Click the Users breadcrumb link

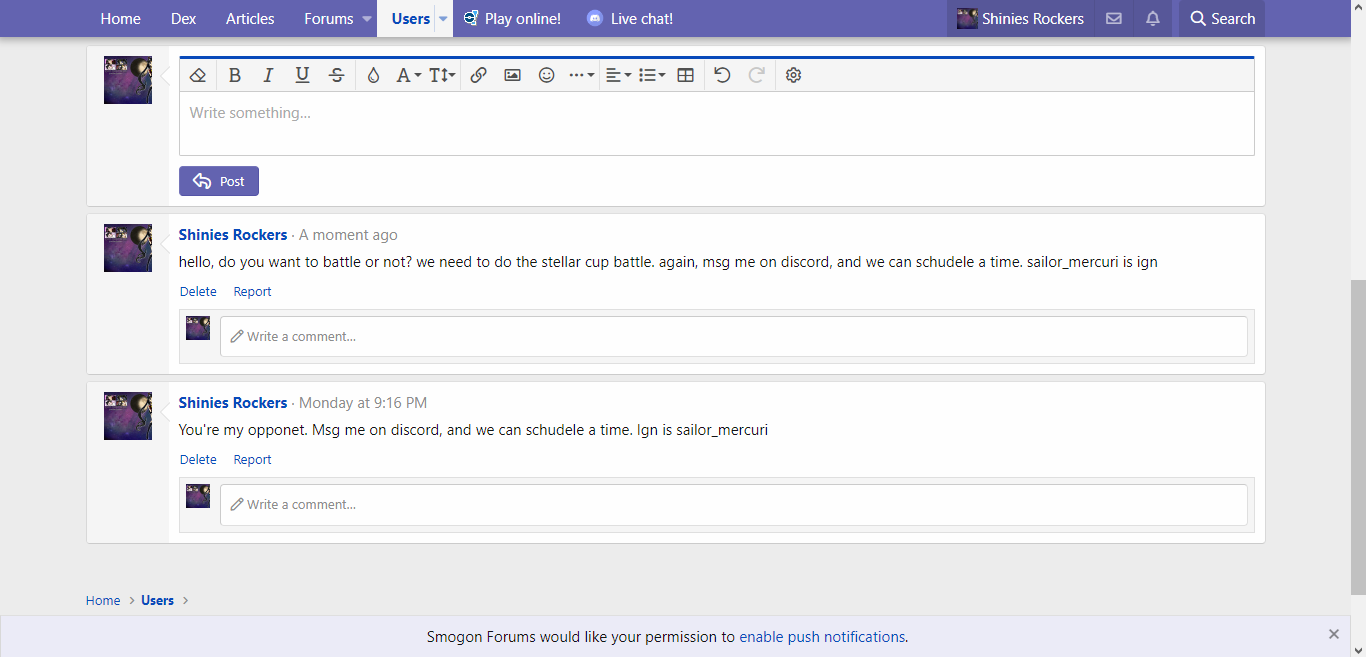point(157,601)
